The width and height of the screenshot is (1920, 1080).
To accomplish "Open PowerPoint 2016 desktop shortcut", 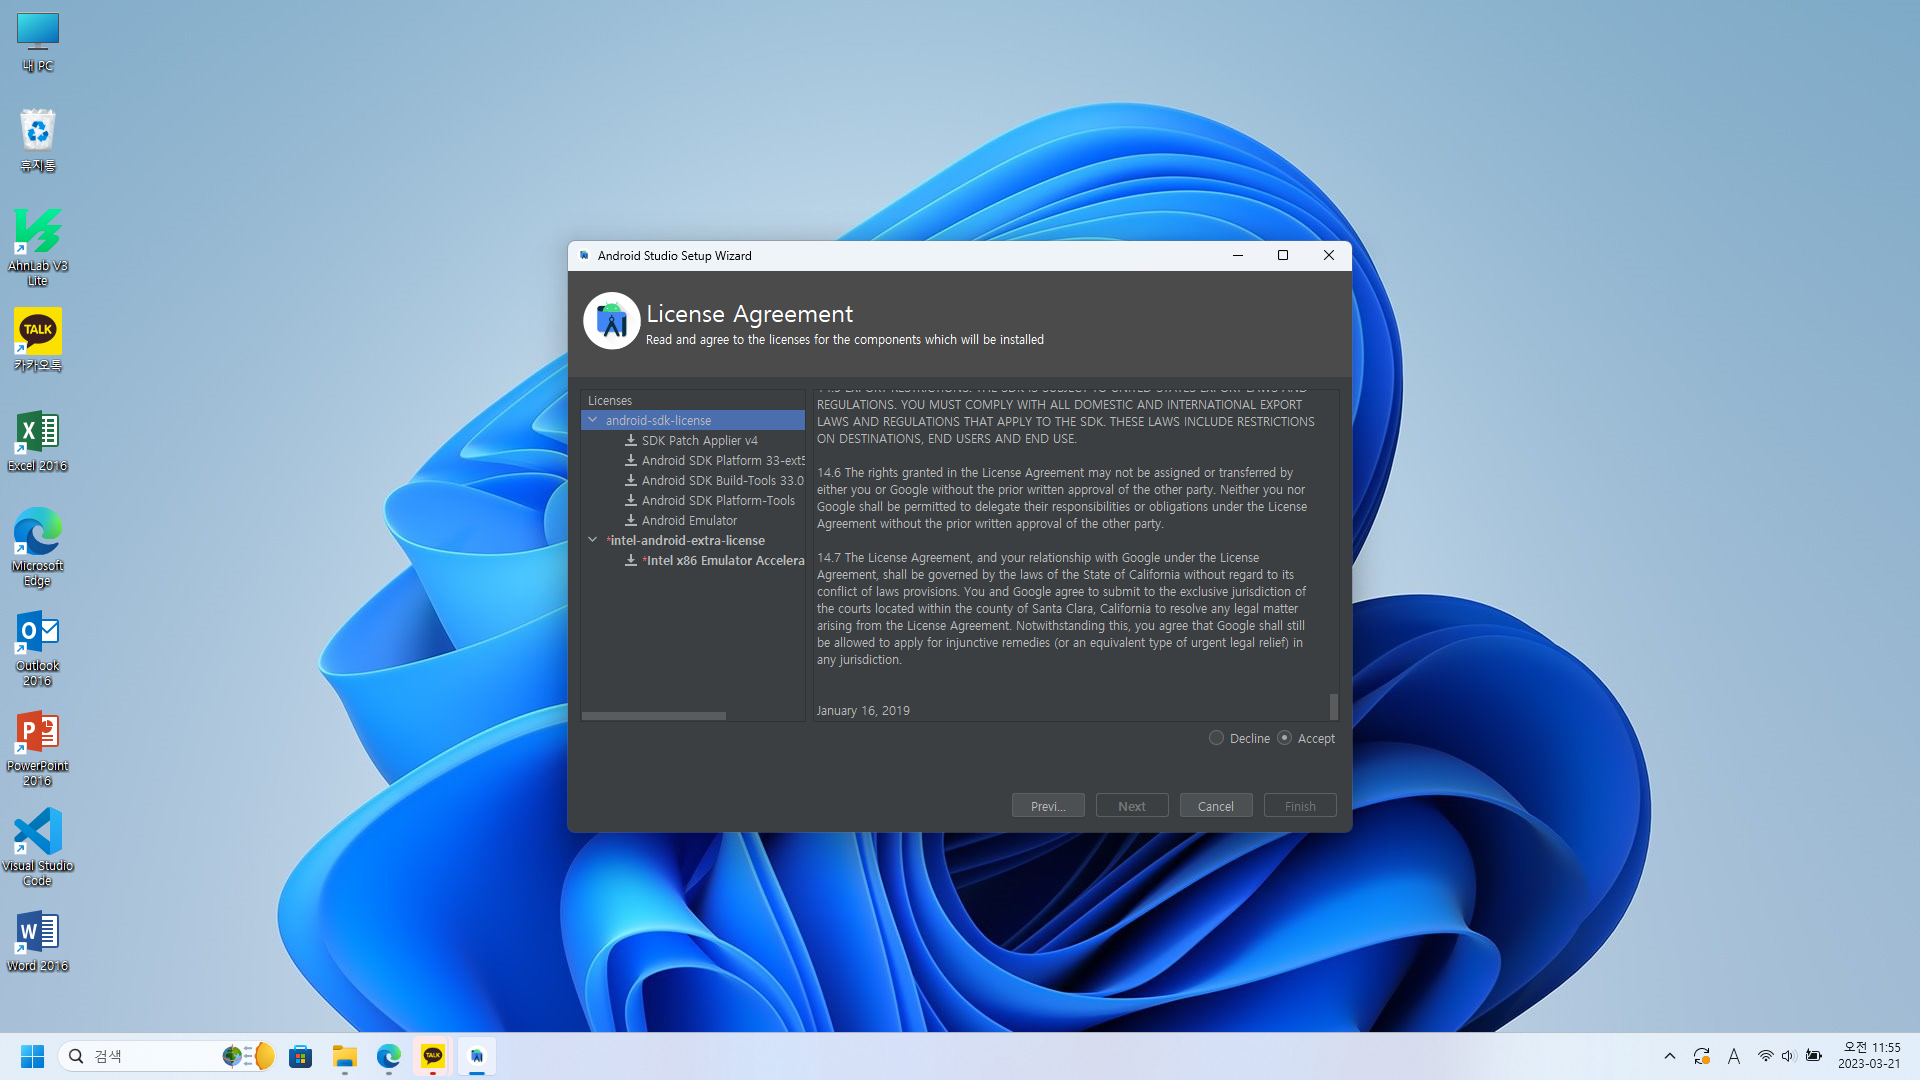I will (38, 747).
